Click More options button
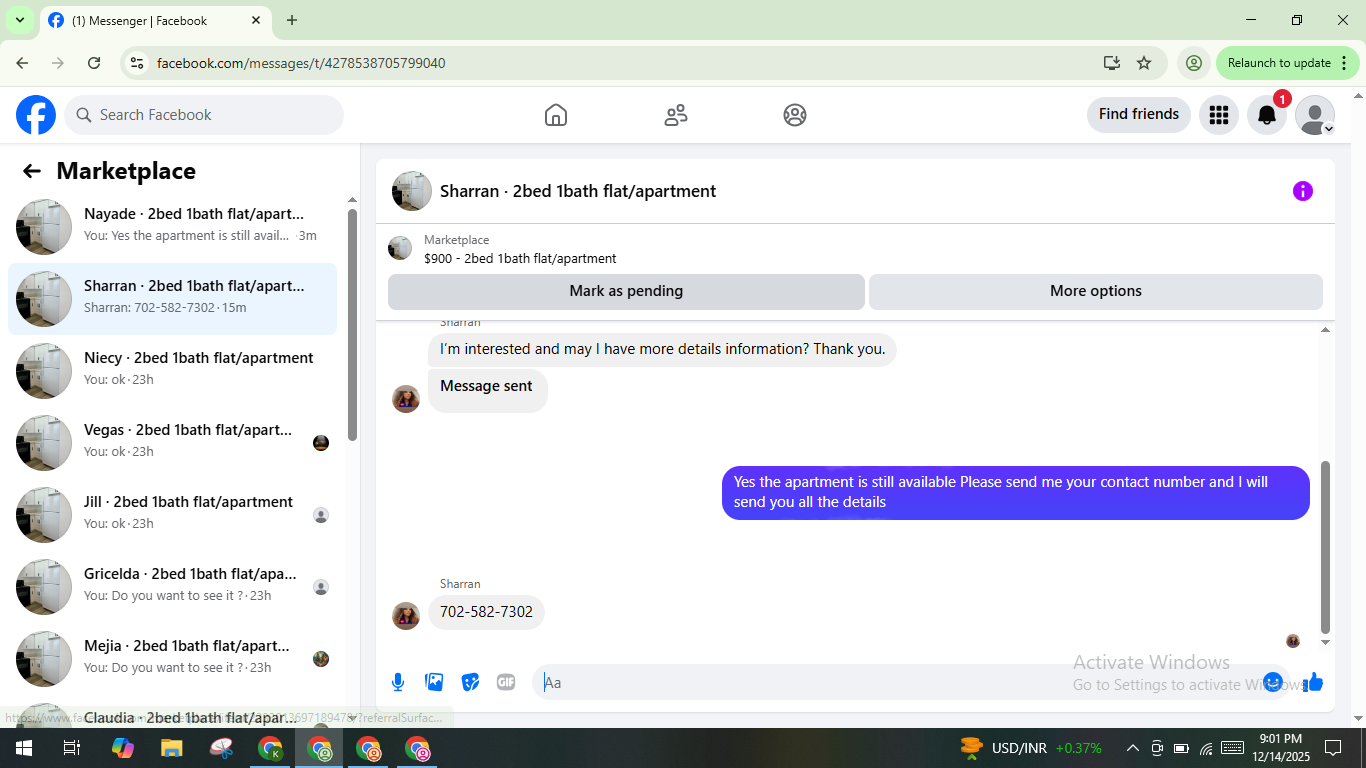 [x=1096, y=291]
